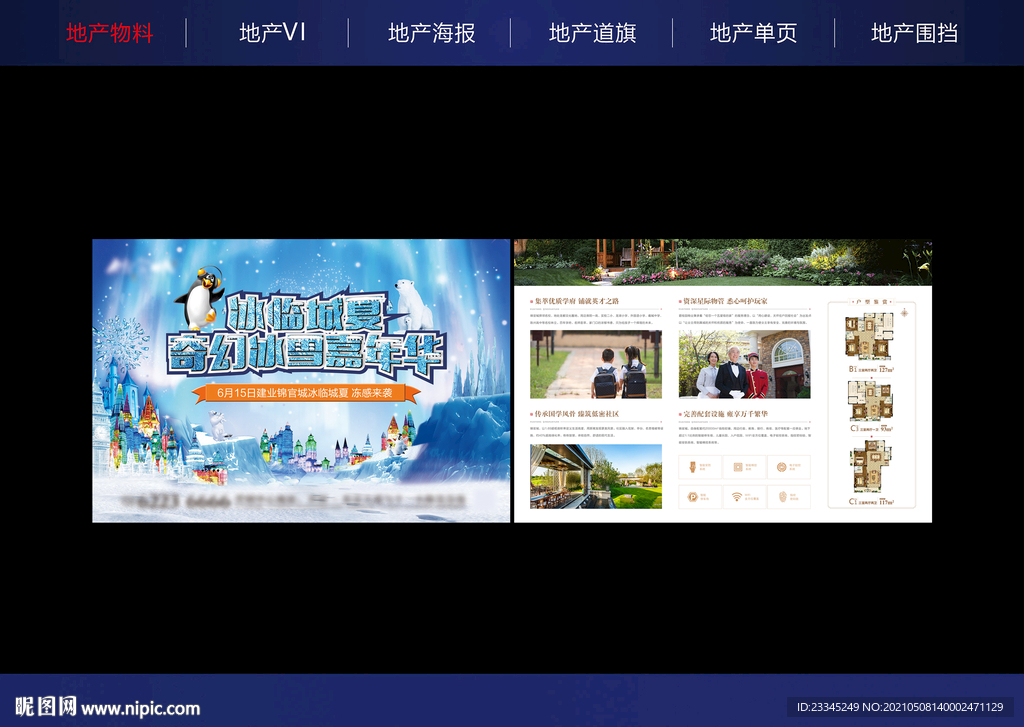Screen dimensions: 1024x727
Task: Click the heading '集萃优质学府 铺就英才之路'
Action: click(x=577, y=301)
